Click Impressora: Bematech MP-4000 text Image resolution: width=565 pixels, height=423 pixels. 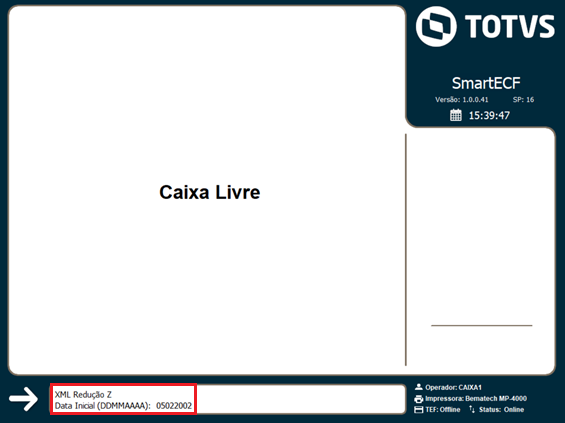click(476, 398)
